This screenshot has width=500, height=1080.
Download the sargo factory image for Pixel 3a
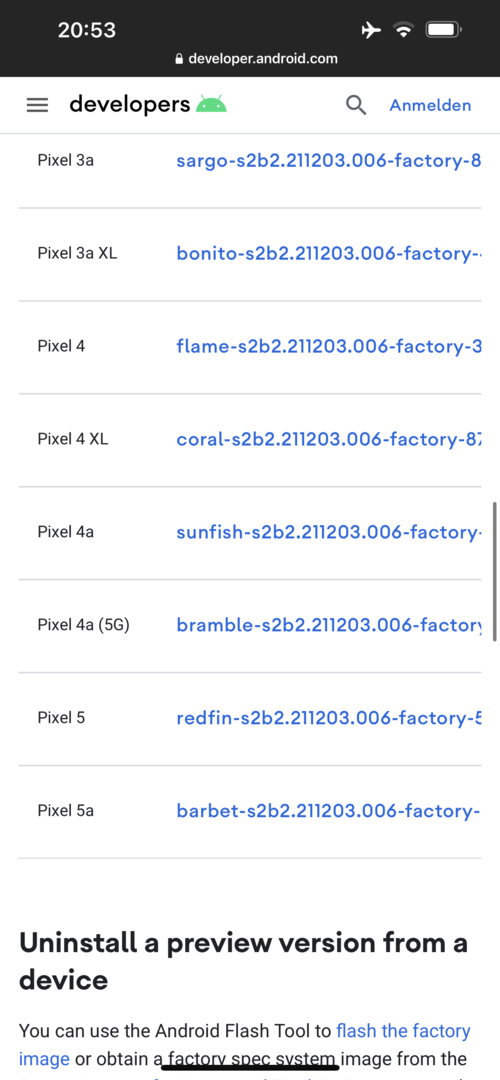[329, 161]
